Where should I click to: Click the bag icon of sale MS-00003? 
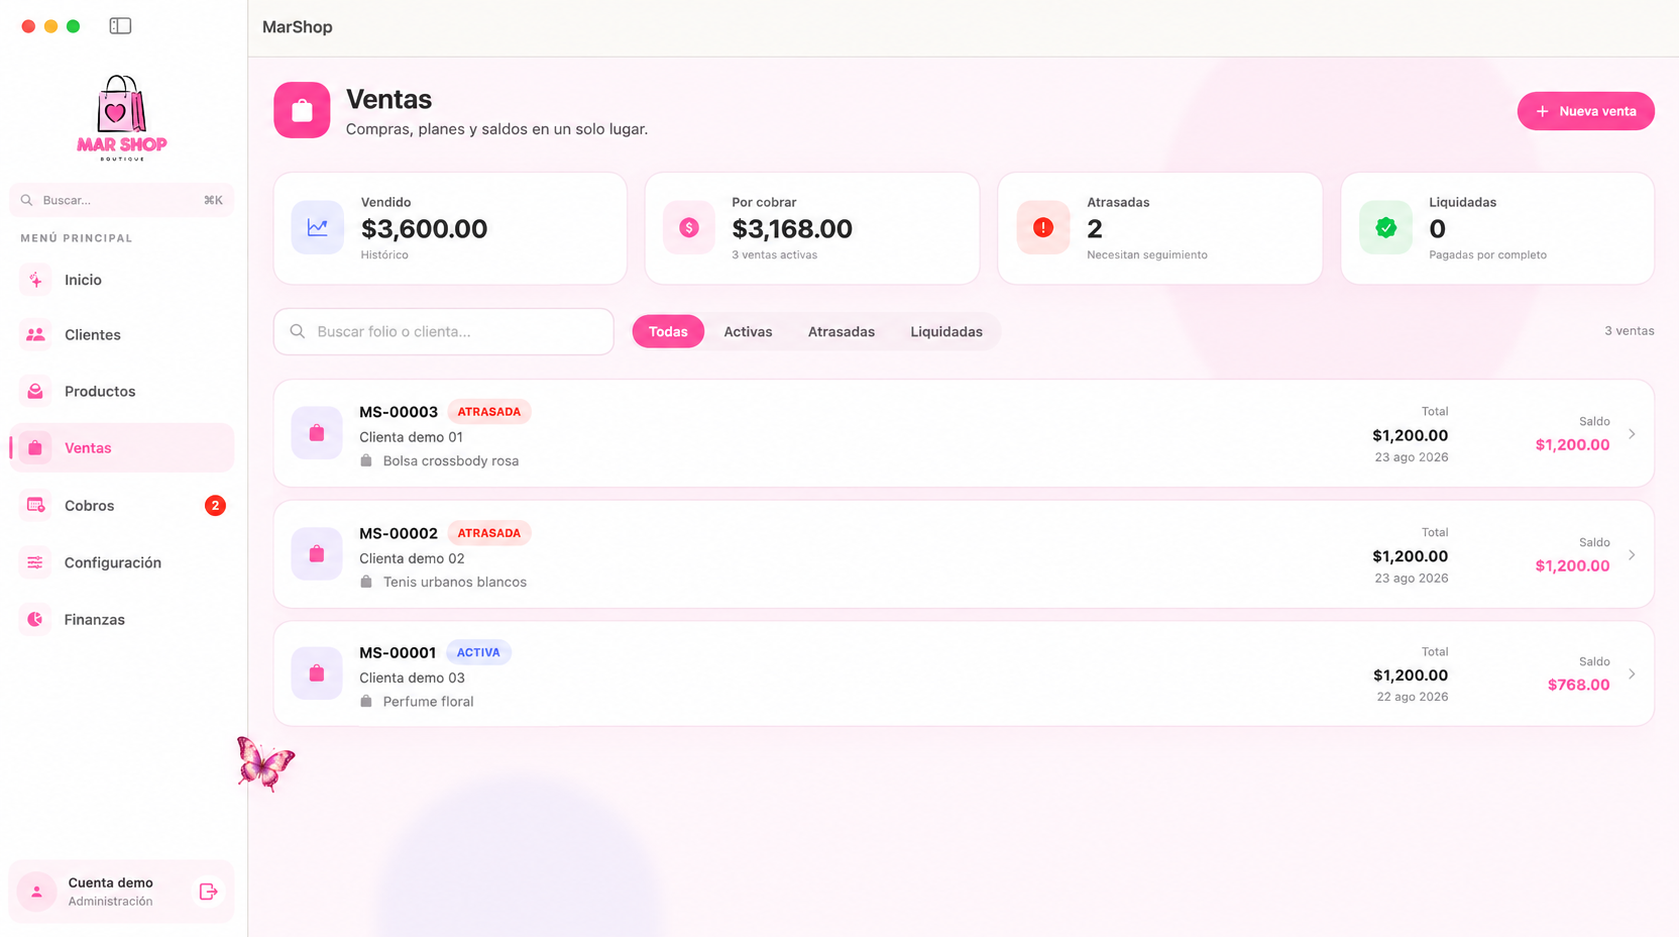point(317,433)
